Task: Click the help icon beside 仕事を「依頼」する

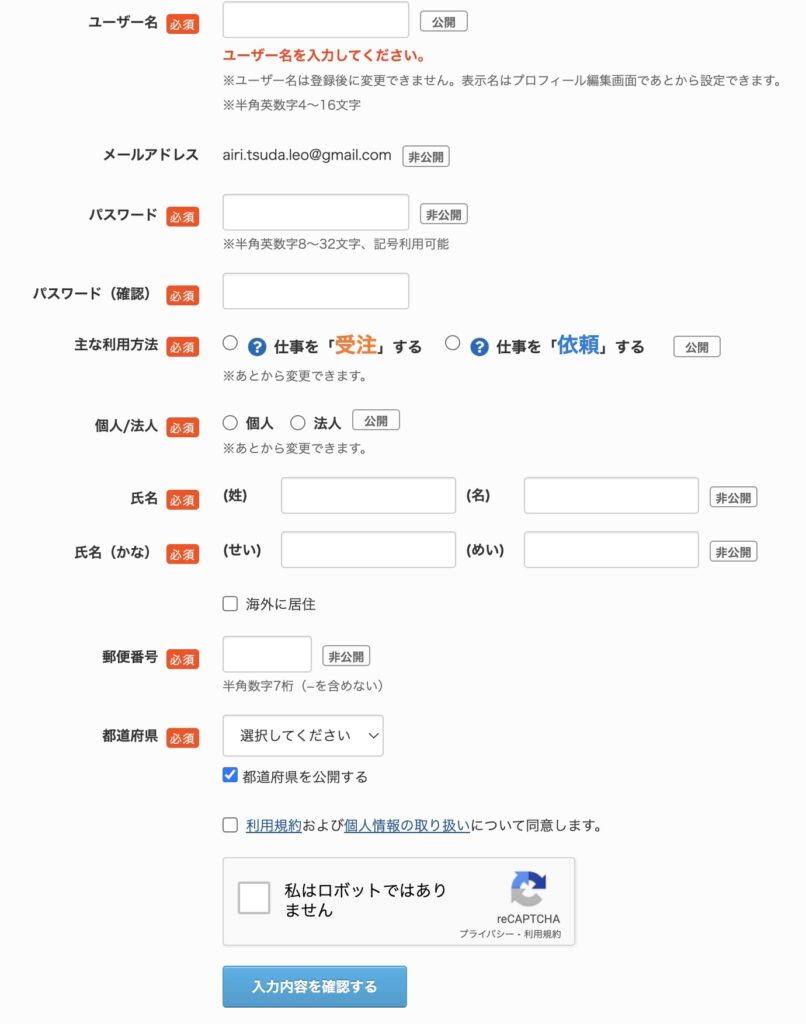Action: 479,347
